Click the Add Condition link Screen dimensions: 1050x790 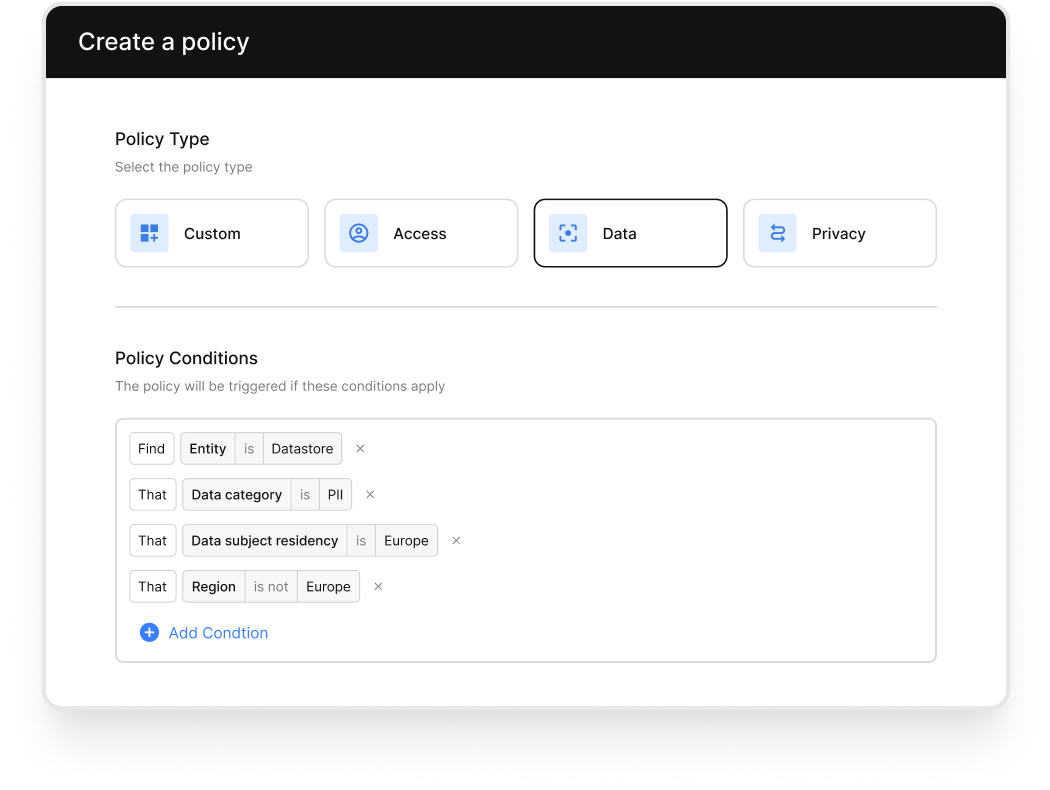218,633
